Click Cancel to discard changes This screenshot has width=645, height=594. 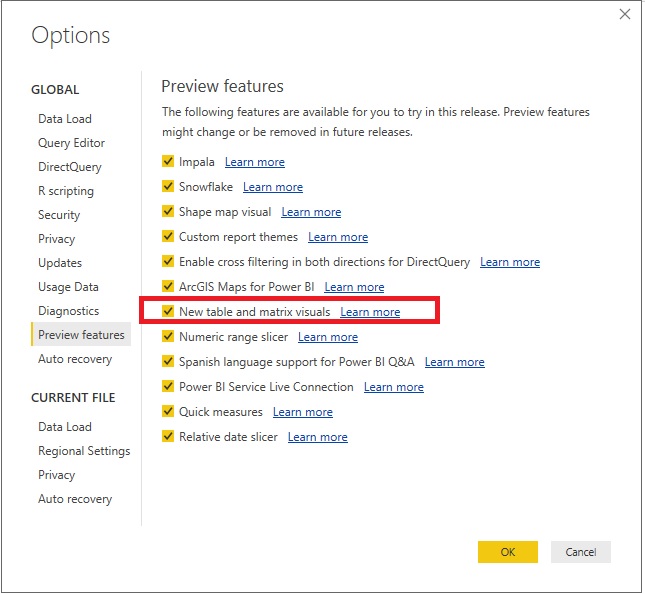point(580,552)
